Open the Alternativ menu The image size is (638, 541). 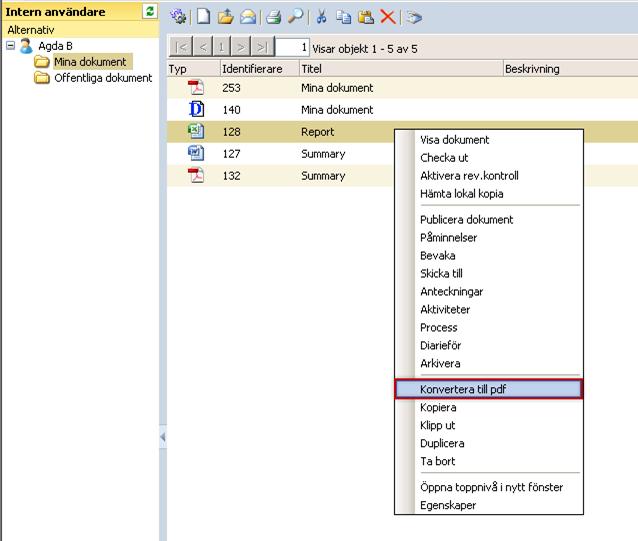(x=31, y=30)
